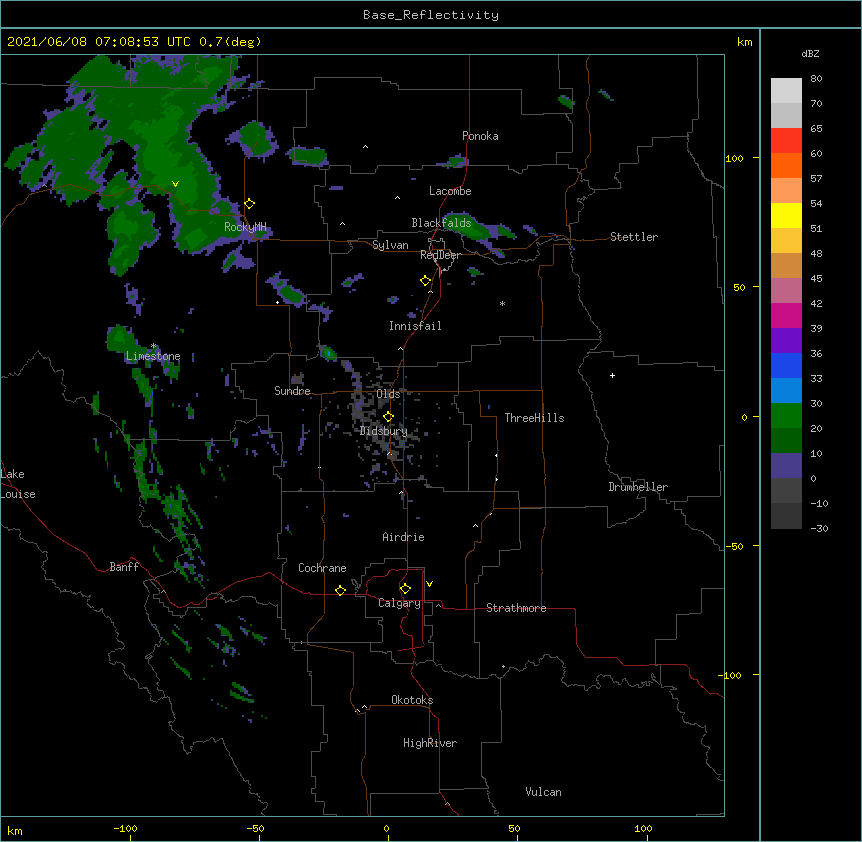The width and height of the screenshot is (862, 842).
Task: Click the white plus marker west of Drumheller region
Action: pos(612,375)
